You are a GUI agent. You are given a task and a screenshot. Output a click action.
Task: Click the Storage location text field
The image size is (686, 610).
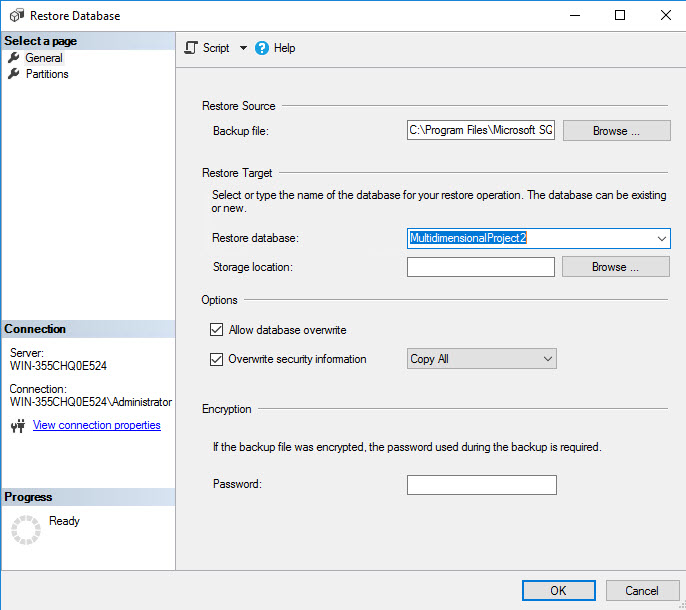coord(481,267)
